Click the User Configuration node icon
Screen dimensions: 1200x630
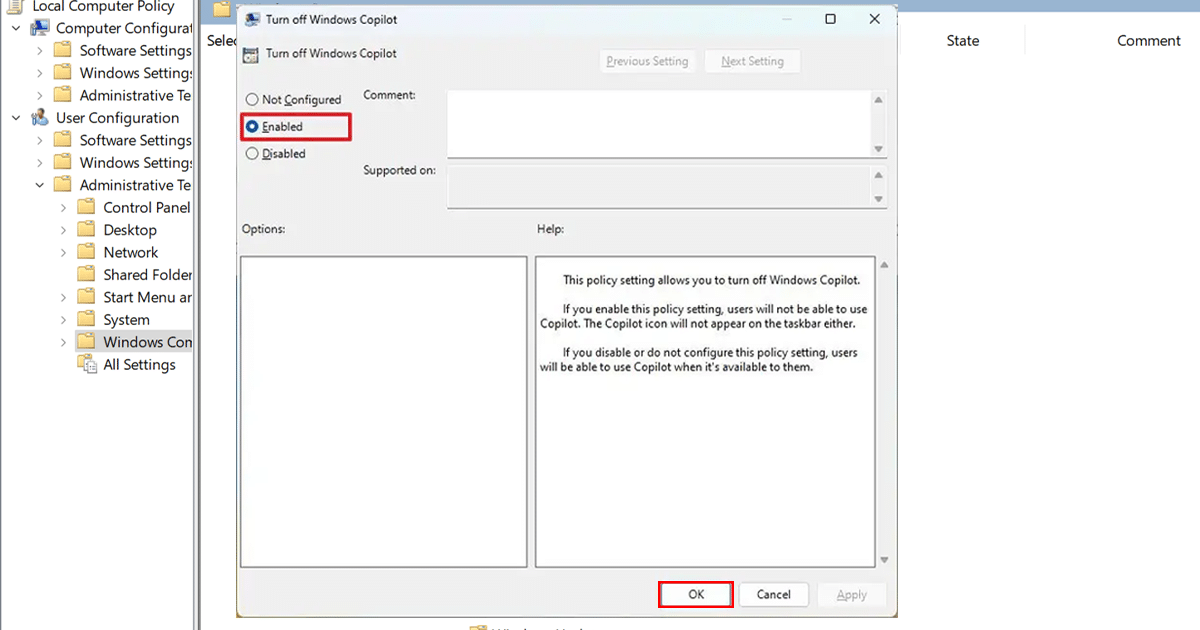[40, 118]
